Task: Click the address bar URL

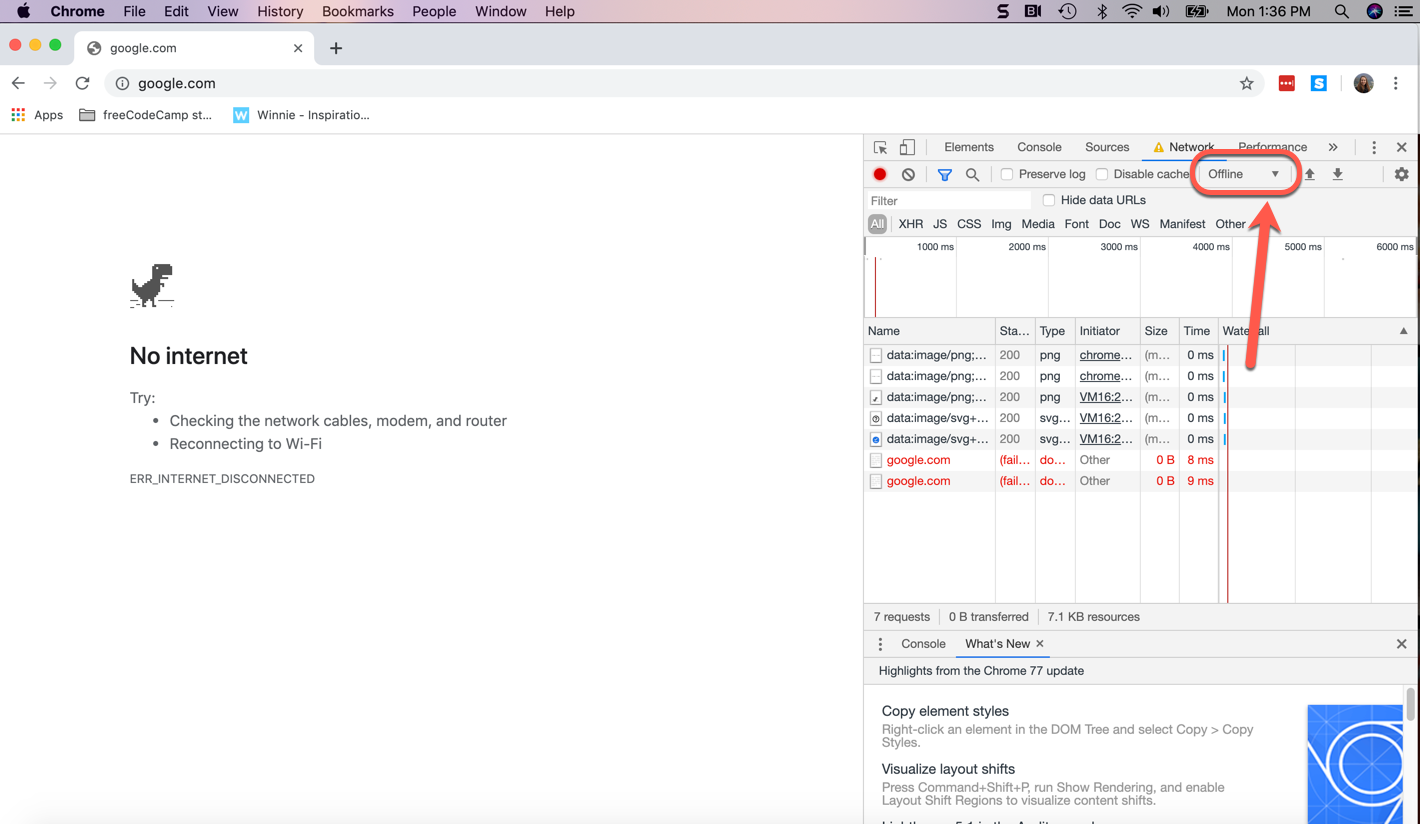Action: coord(177,83)
